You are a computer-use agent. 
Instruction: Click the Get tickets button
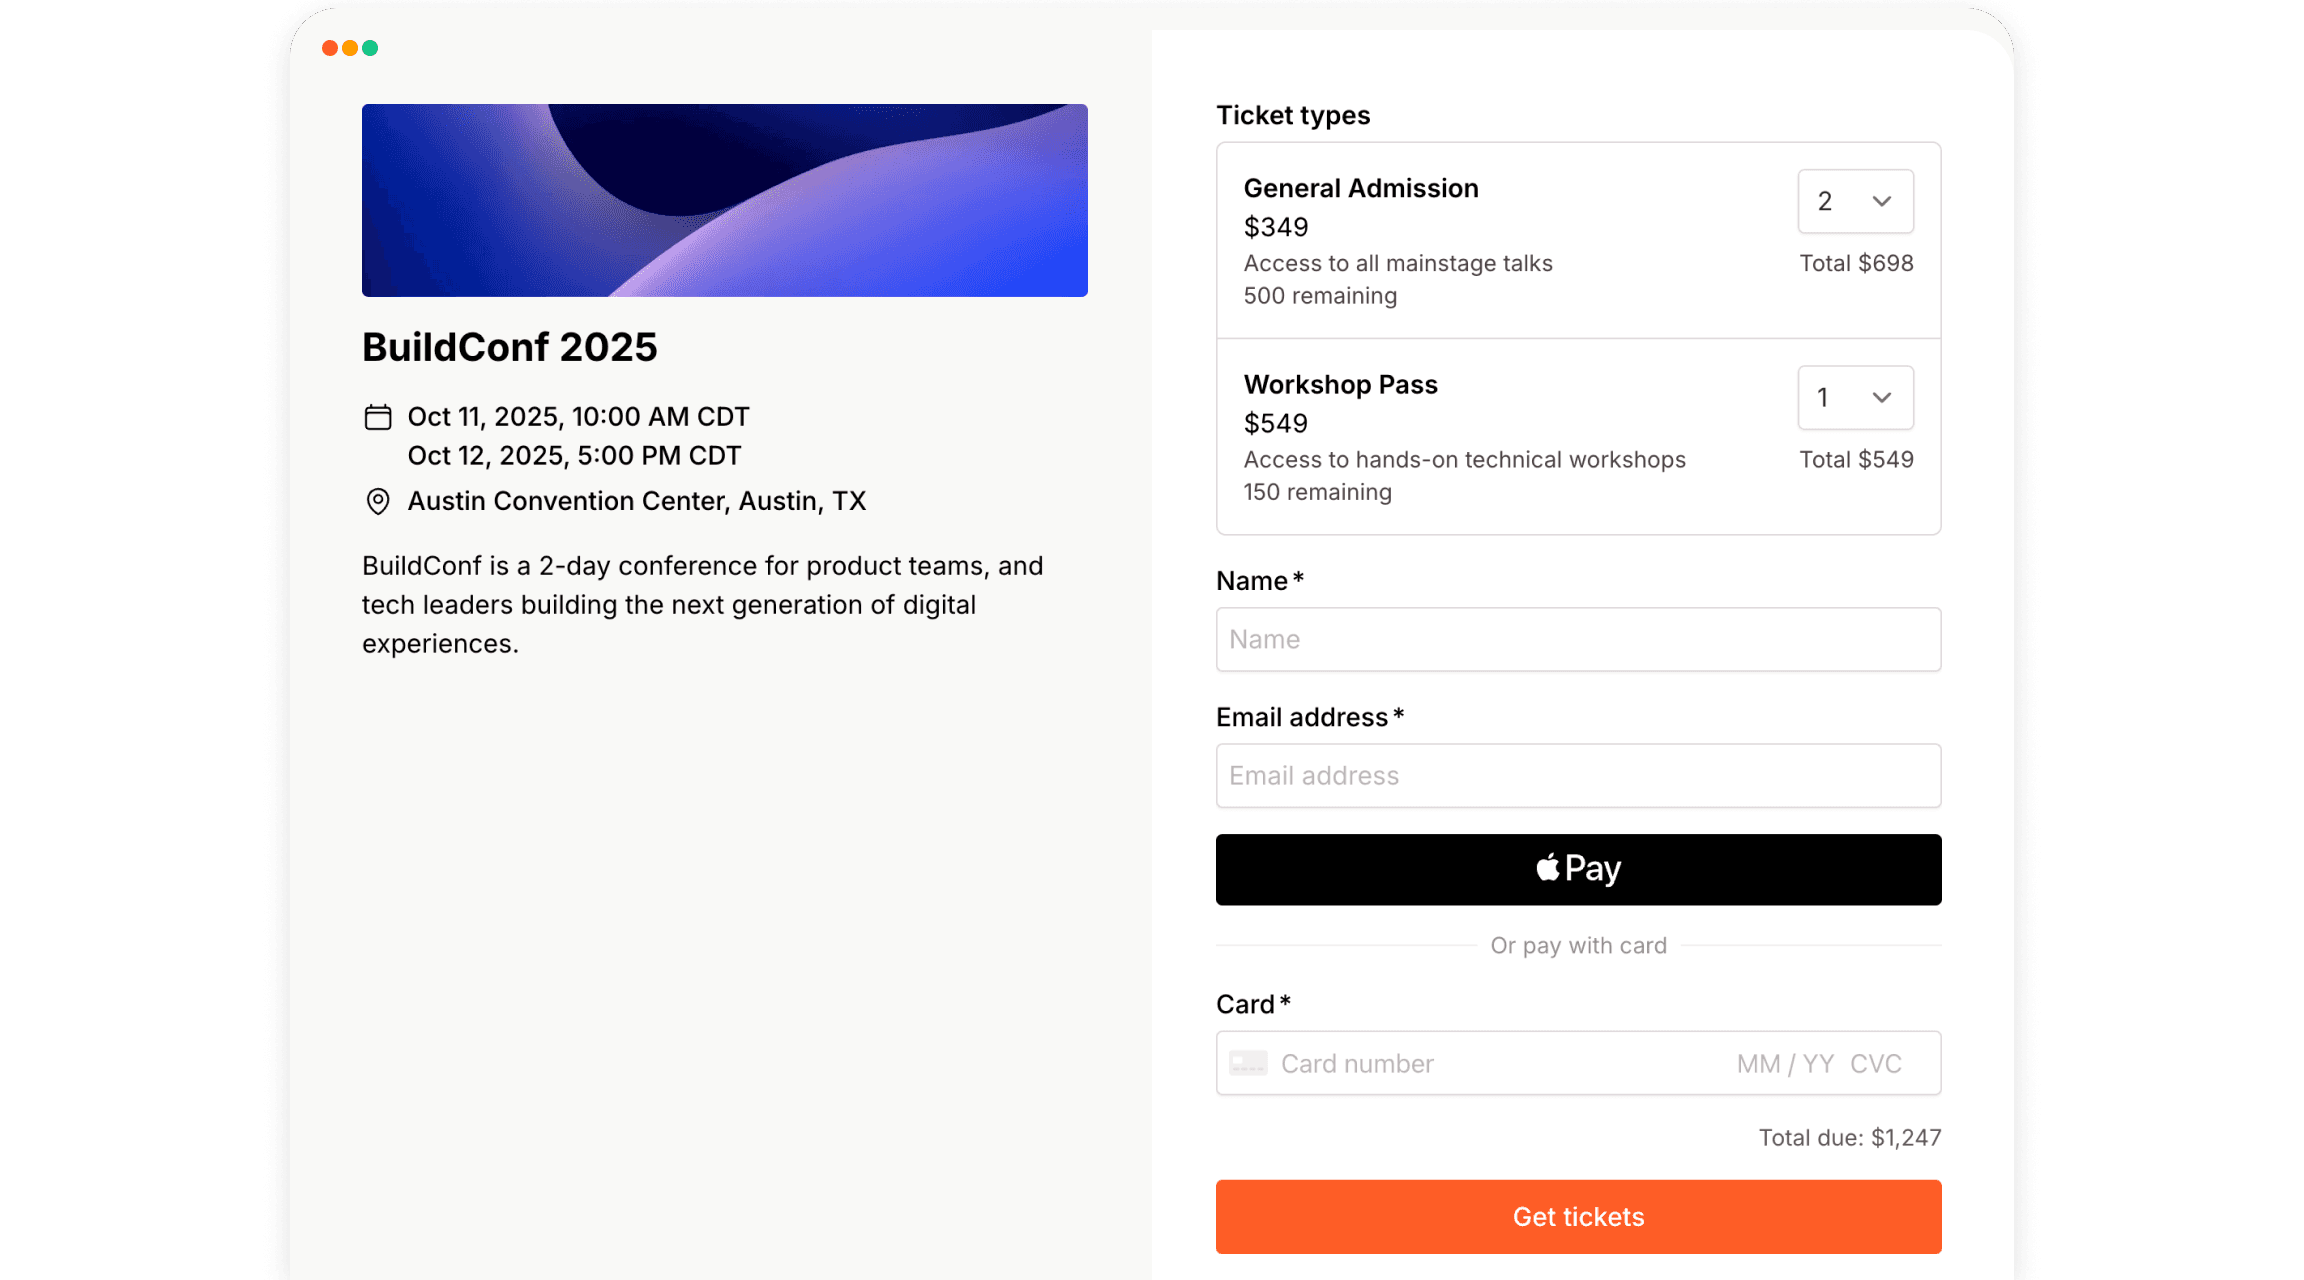click(1578, 1216)
